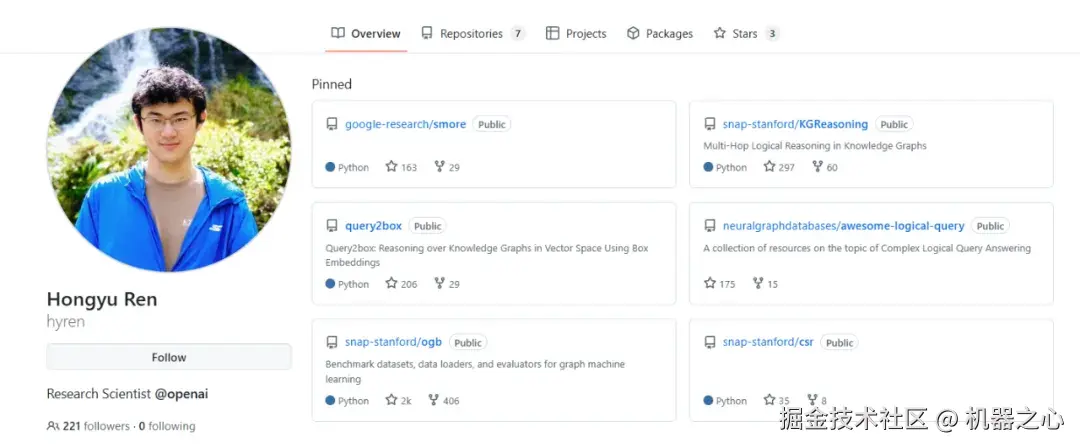Click the Public badge on the csr card
Viewport: 1080px width, 448px height.
[x=840, y=343]
